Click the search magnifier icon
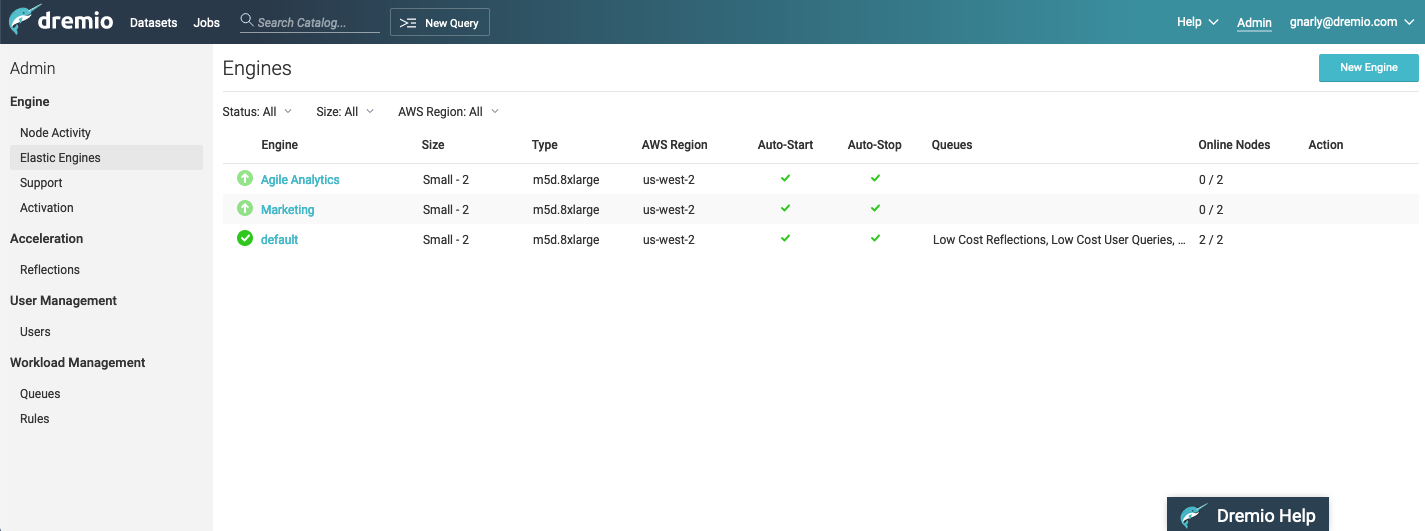The height and width of the screenshot is (531, 1425). point(247,20)
